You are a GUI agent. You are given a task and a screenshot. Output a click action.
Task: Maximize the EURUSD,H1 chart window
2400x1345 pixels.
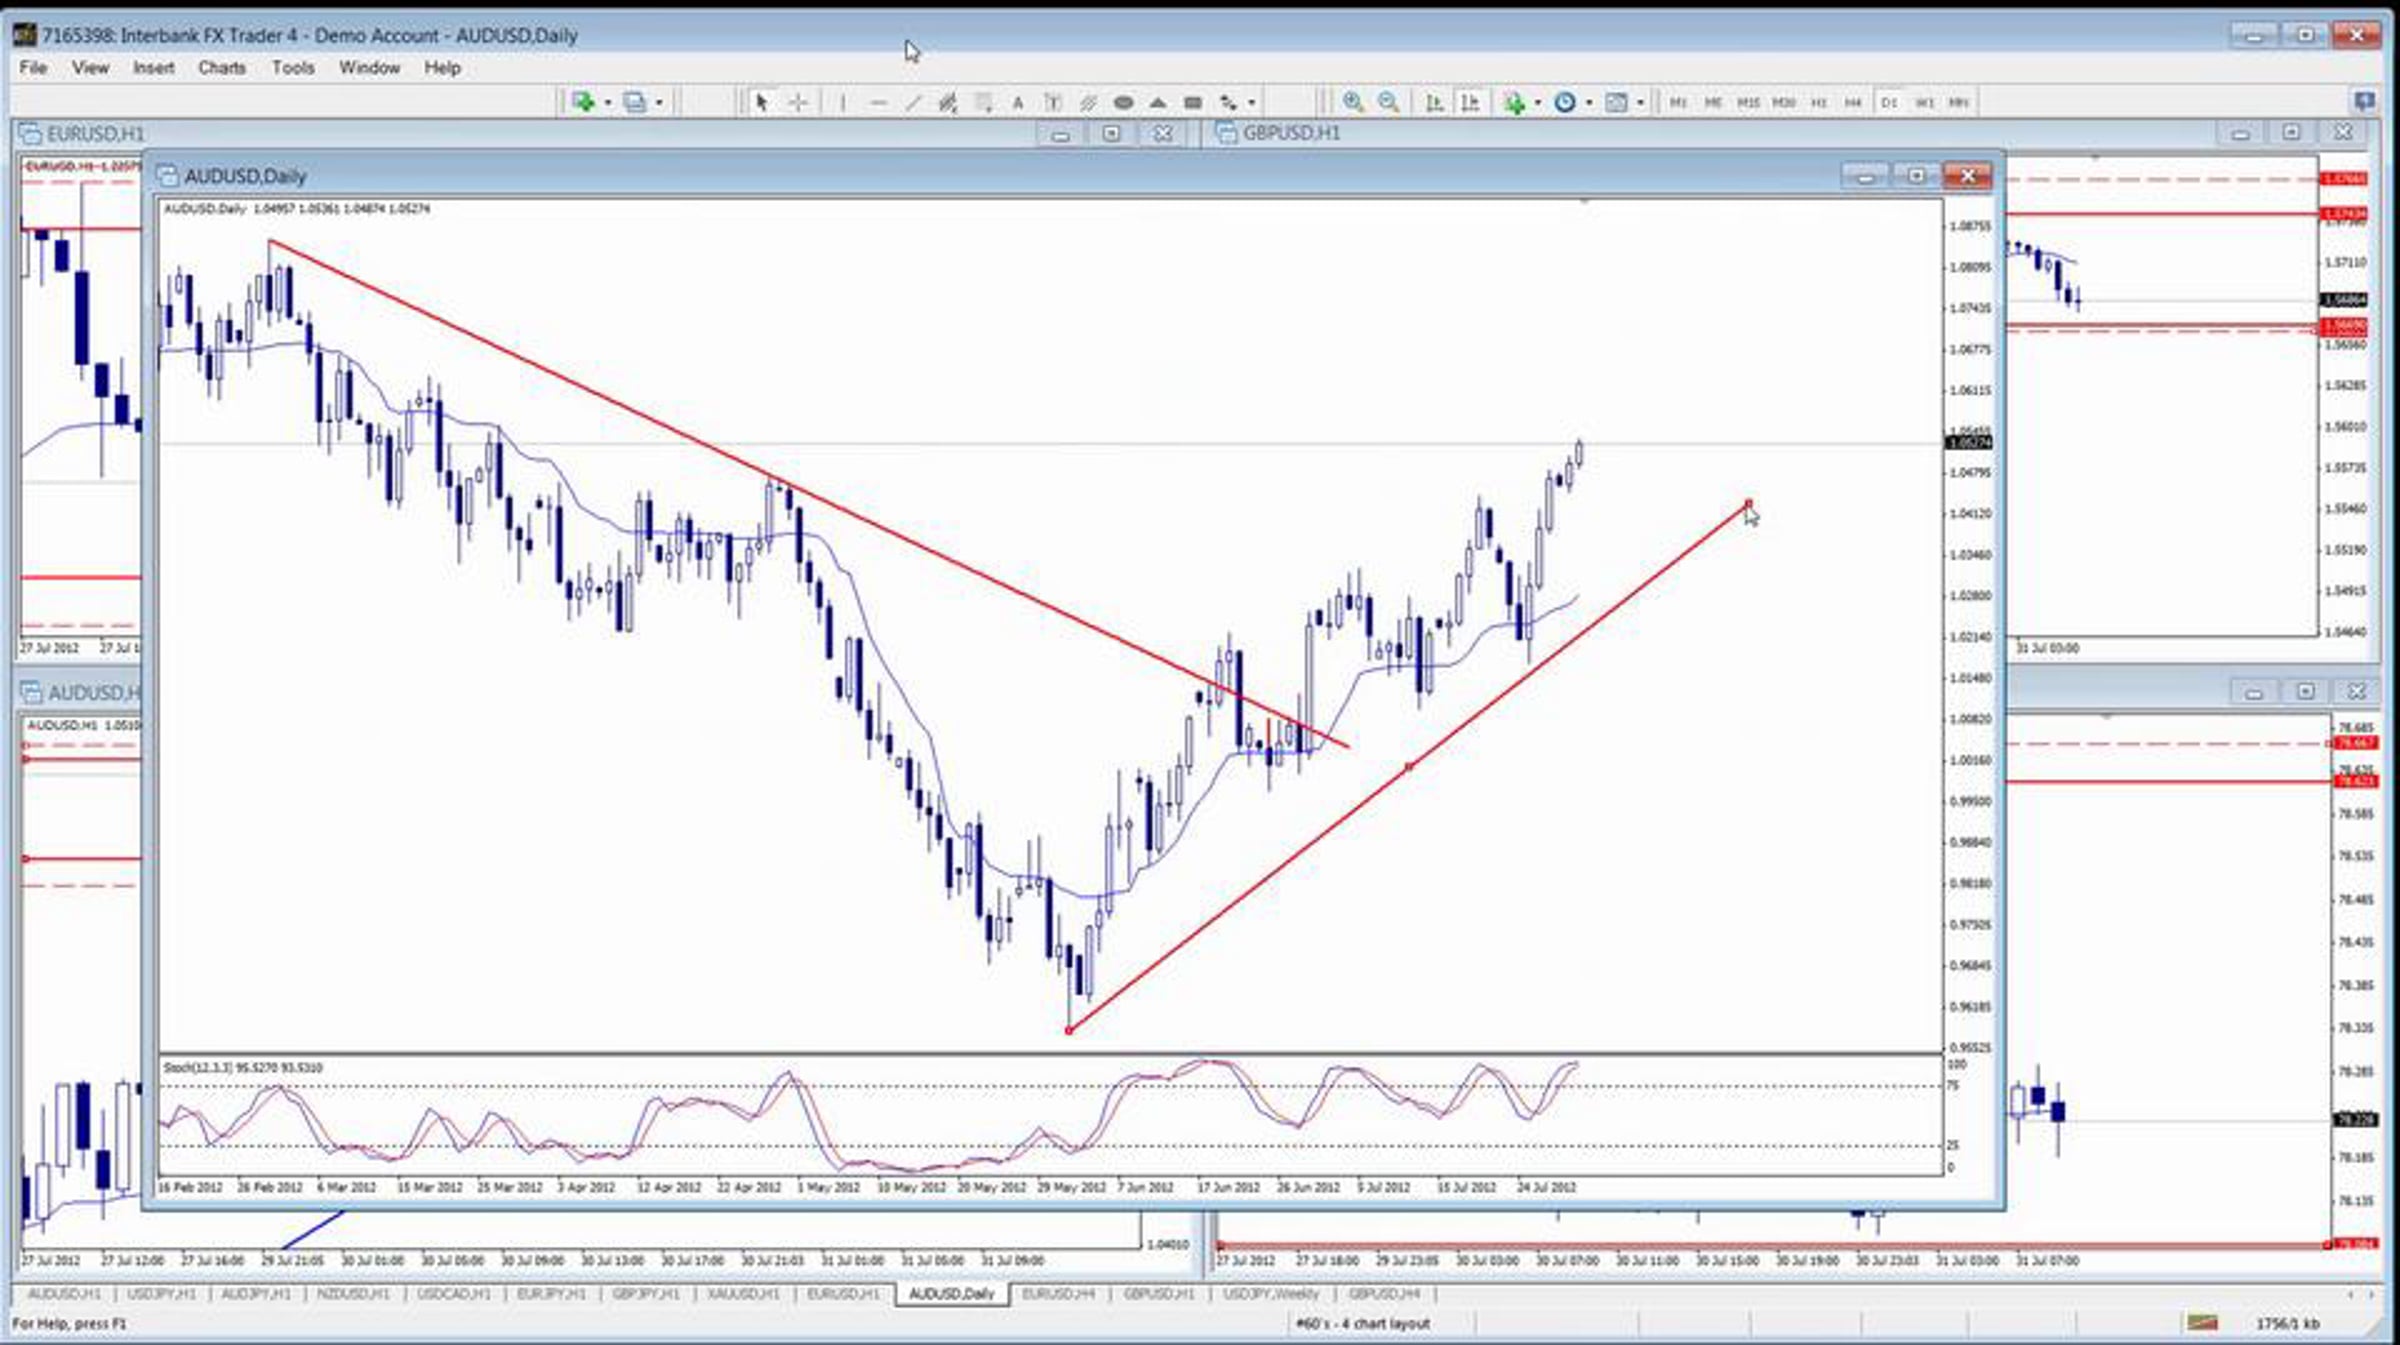click(x=1111, y=134)
